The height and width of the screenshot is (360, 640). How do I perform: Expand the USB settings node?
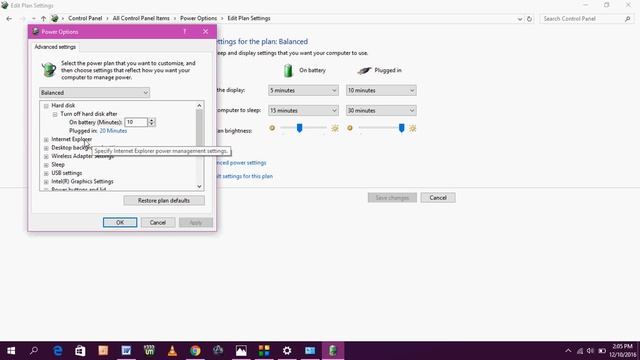pyautogui.click(x=46, y=173)
